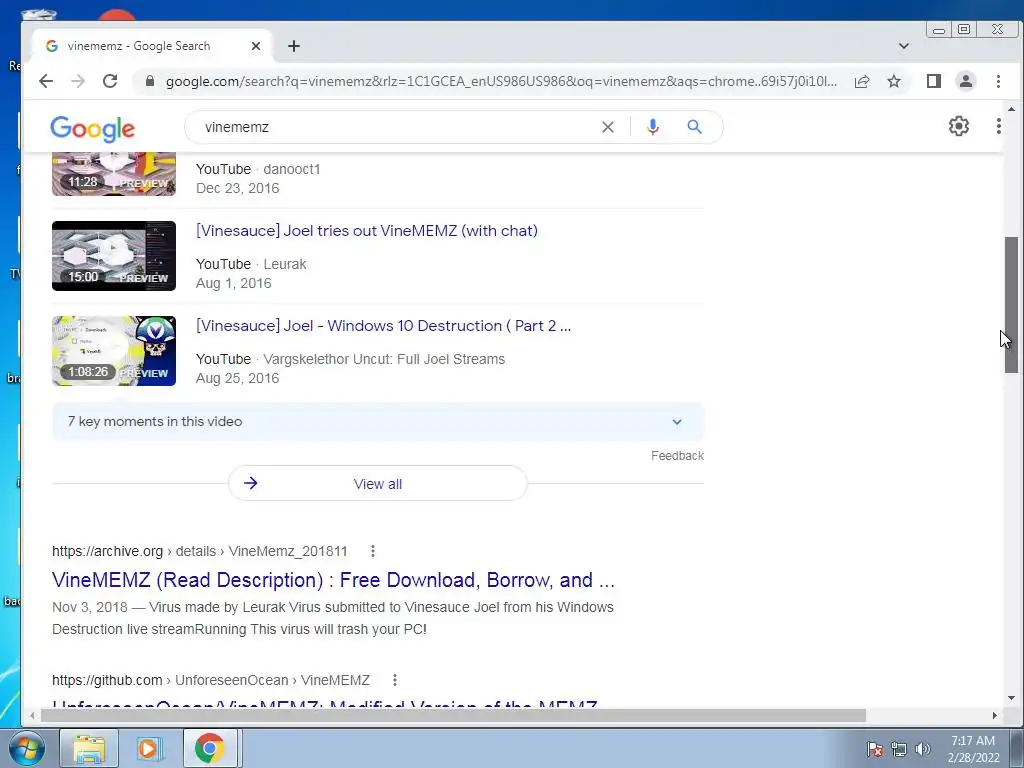The image size is (1024, 768).
Task: Share this page using the share icon
Action: [862, 81]
